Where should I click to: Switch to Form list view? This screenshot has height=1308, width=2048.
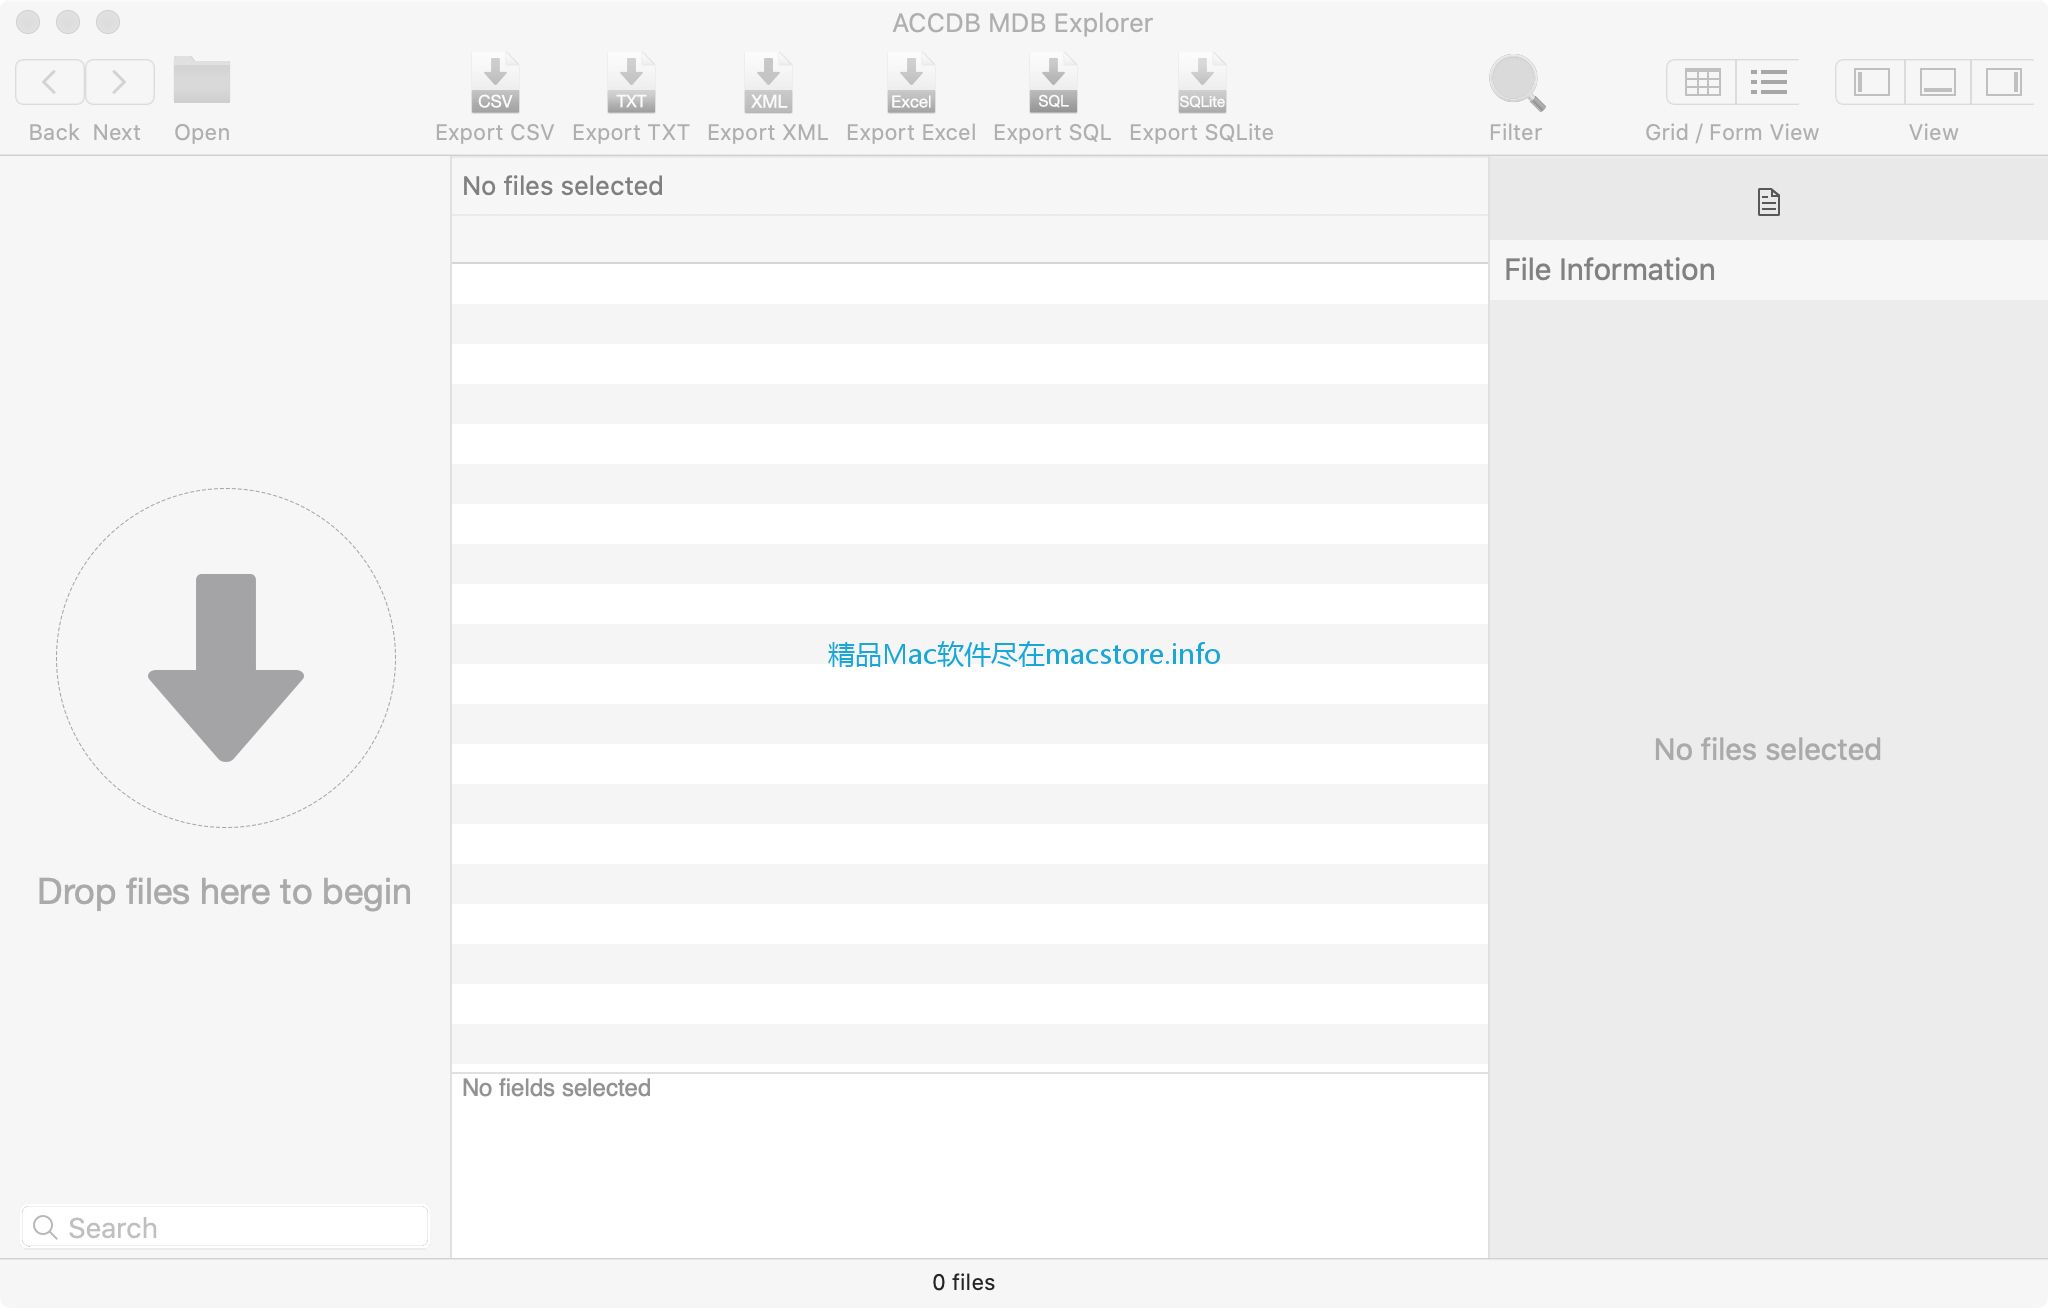click(1768, 81)
